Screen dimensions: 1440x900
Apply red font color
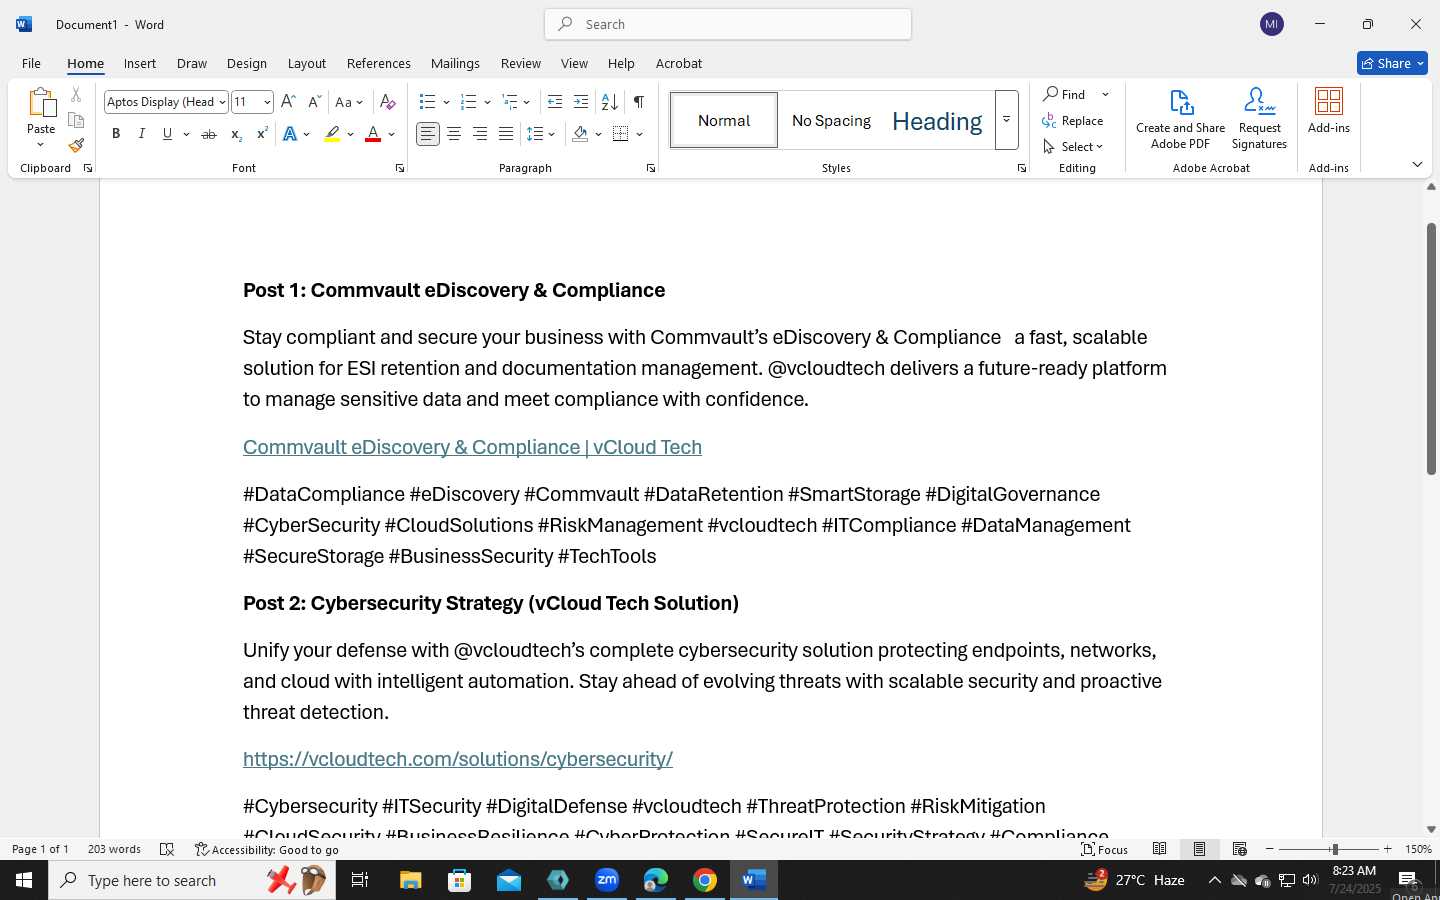[373, 134]
